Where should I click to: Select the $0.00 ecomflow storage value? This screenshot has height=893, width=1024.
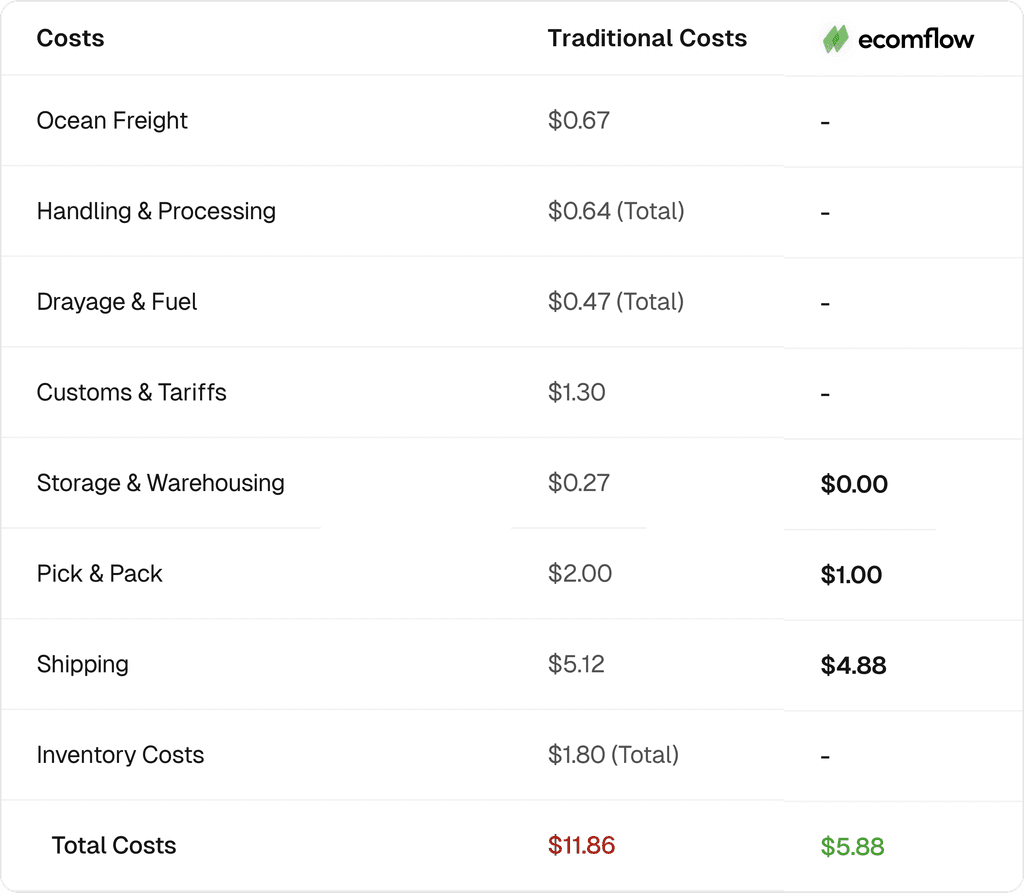pyautogui.click(x=854, y=485)
